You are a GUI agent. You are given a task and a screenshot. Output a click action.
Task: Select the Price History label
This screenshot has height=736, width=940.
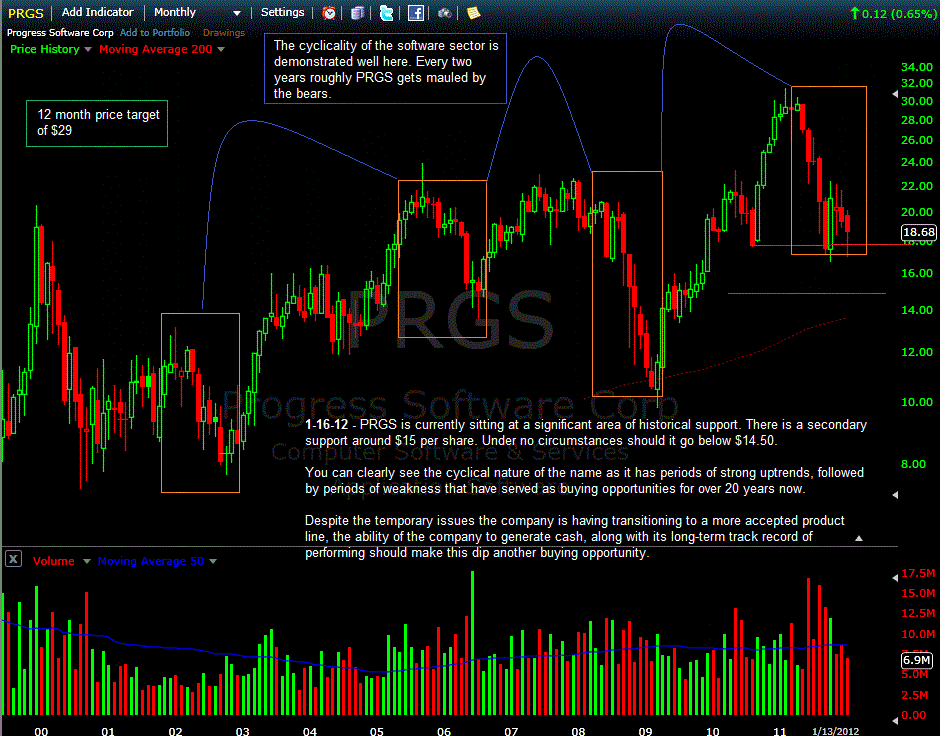pyautogui.click(x=44, y=49)
